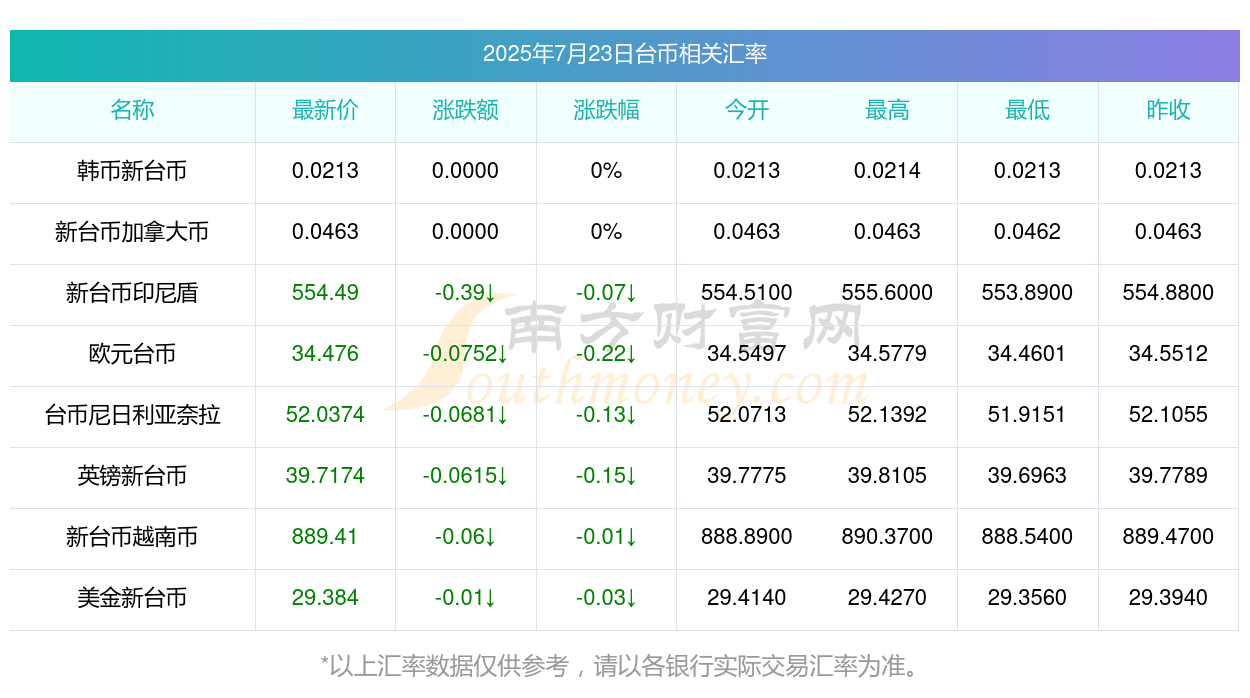Select low value 553.8900
This screenshot has height=698, width=1250.
click(1027, 293)
